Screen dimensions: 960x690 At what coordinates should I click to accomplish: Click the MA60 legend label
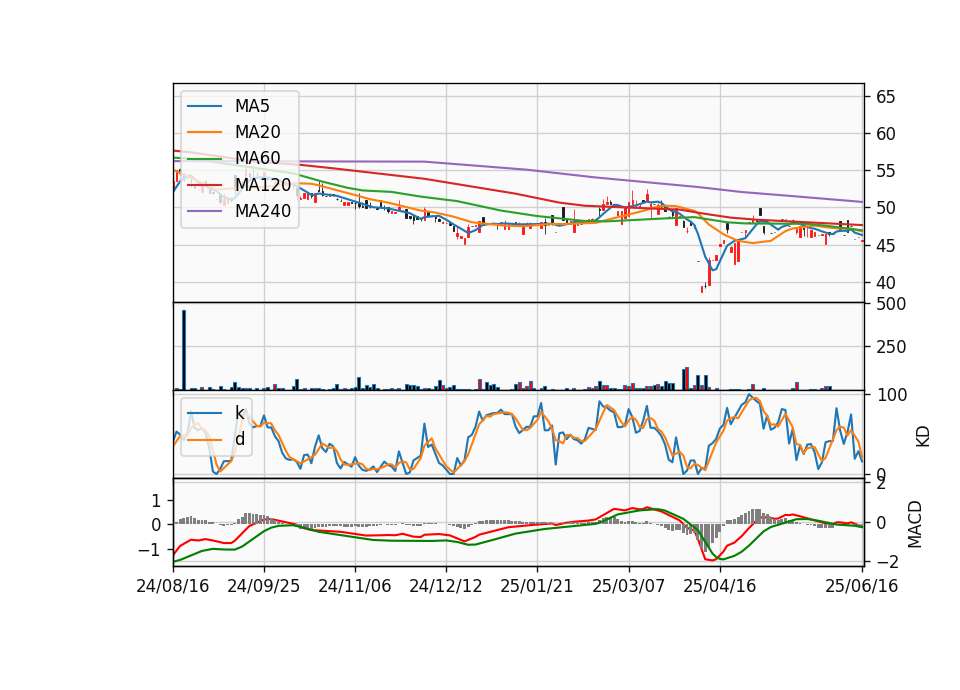(x=257, y=158)
